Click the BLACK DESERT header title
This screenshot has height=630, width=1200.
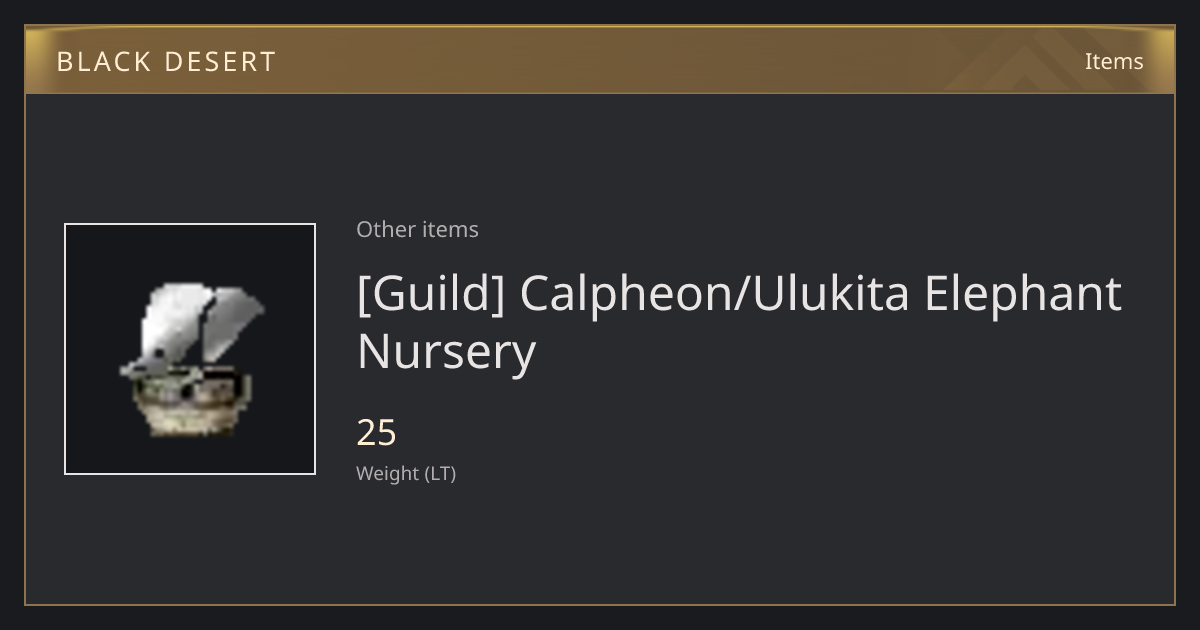coord(166,62)
